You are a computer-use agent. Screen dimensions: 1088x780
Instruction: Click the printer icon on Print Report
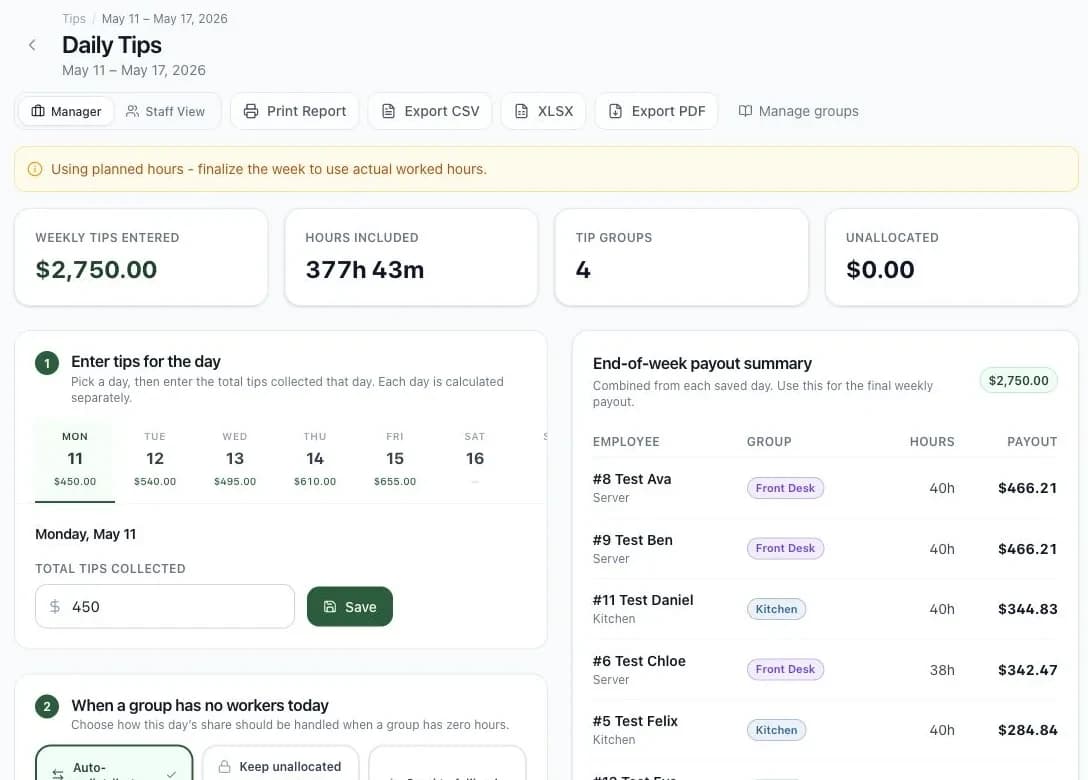click(x=250, y=111)
